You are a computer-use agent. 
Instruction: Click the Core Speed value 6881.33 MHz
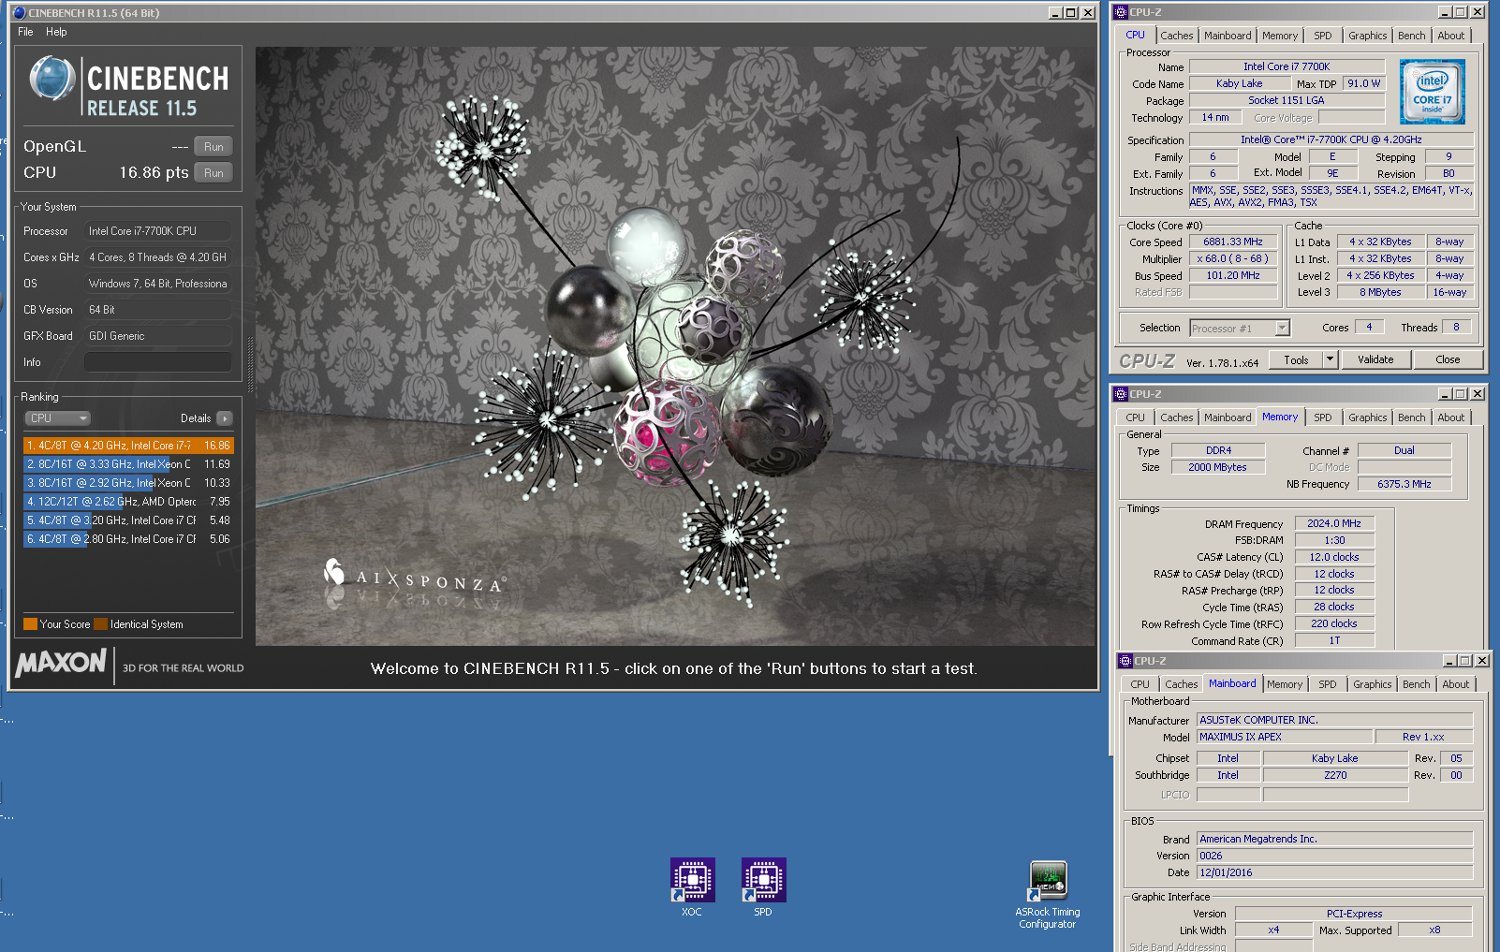[x=1233, y=242]
